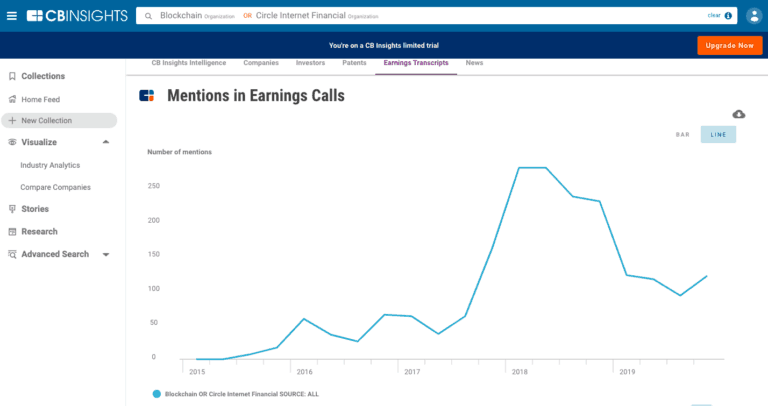Screen dimensions: 768x406
Task: Collapse the Visualize section arrow
Action: point(106,142)
